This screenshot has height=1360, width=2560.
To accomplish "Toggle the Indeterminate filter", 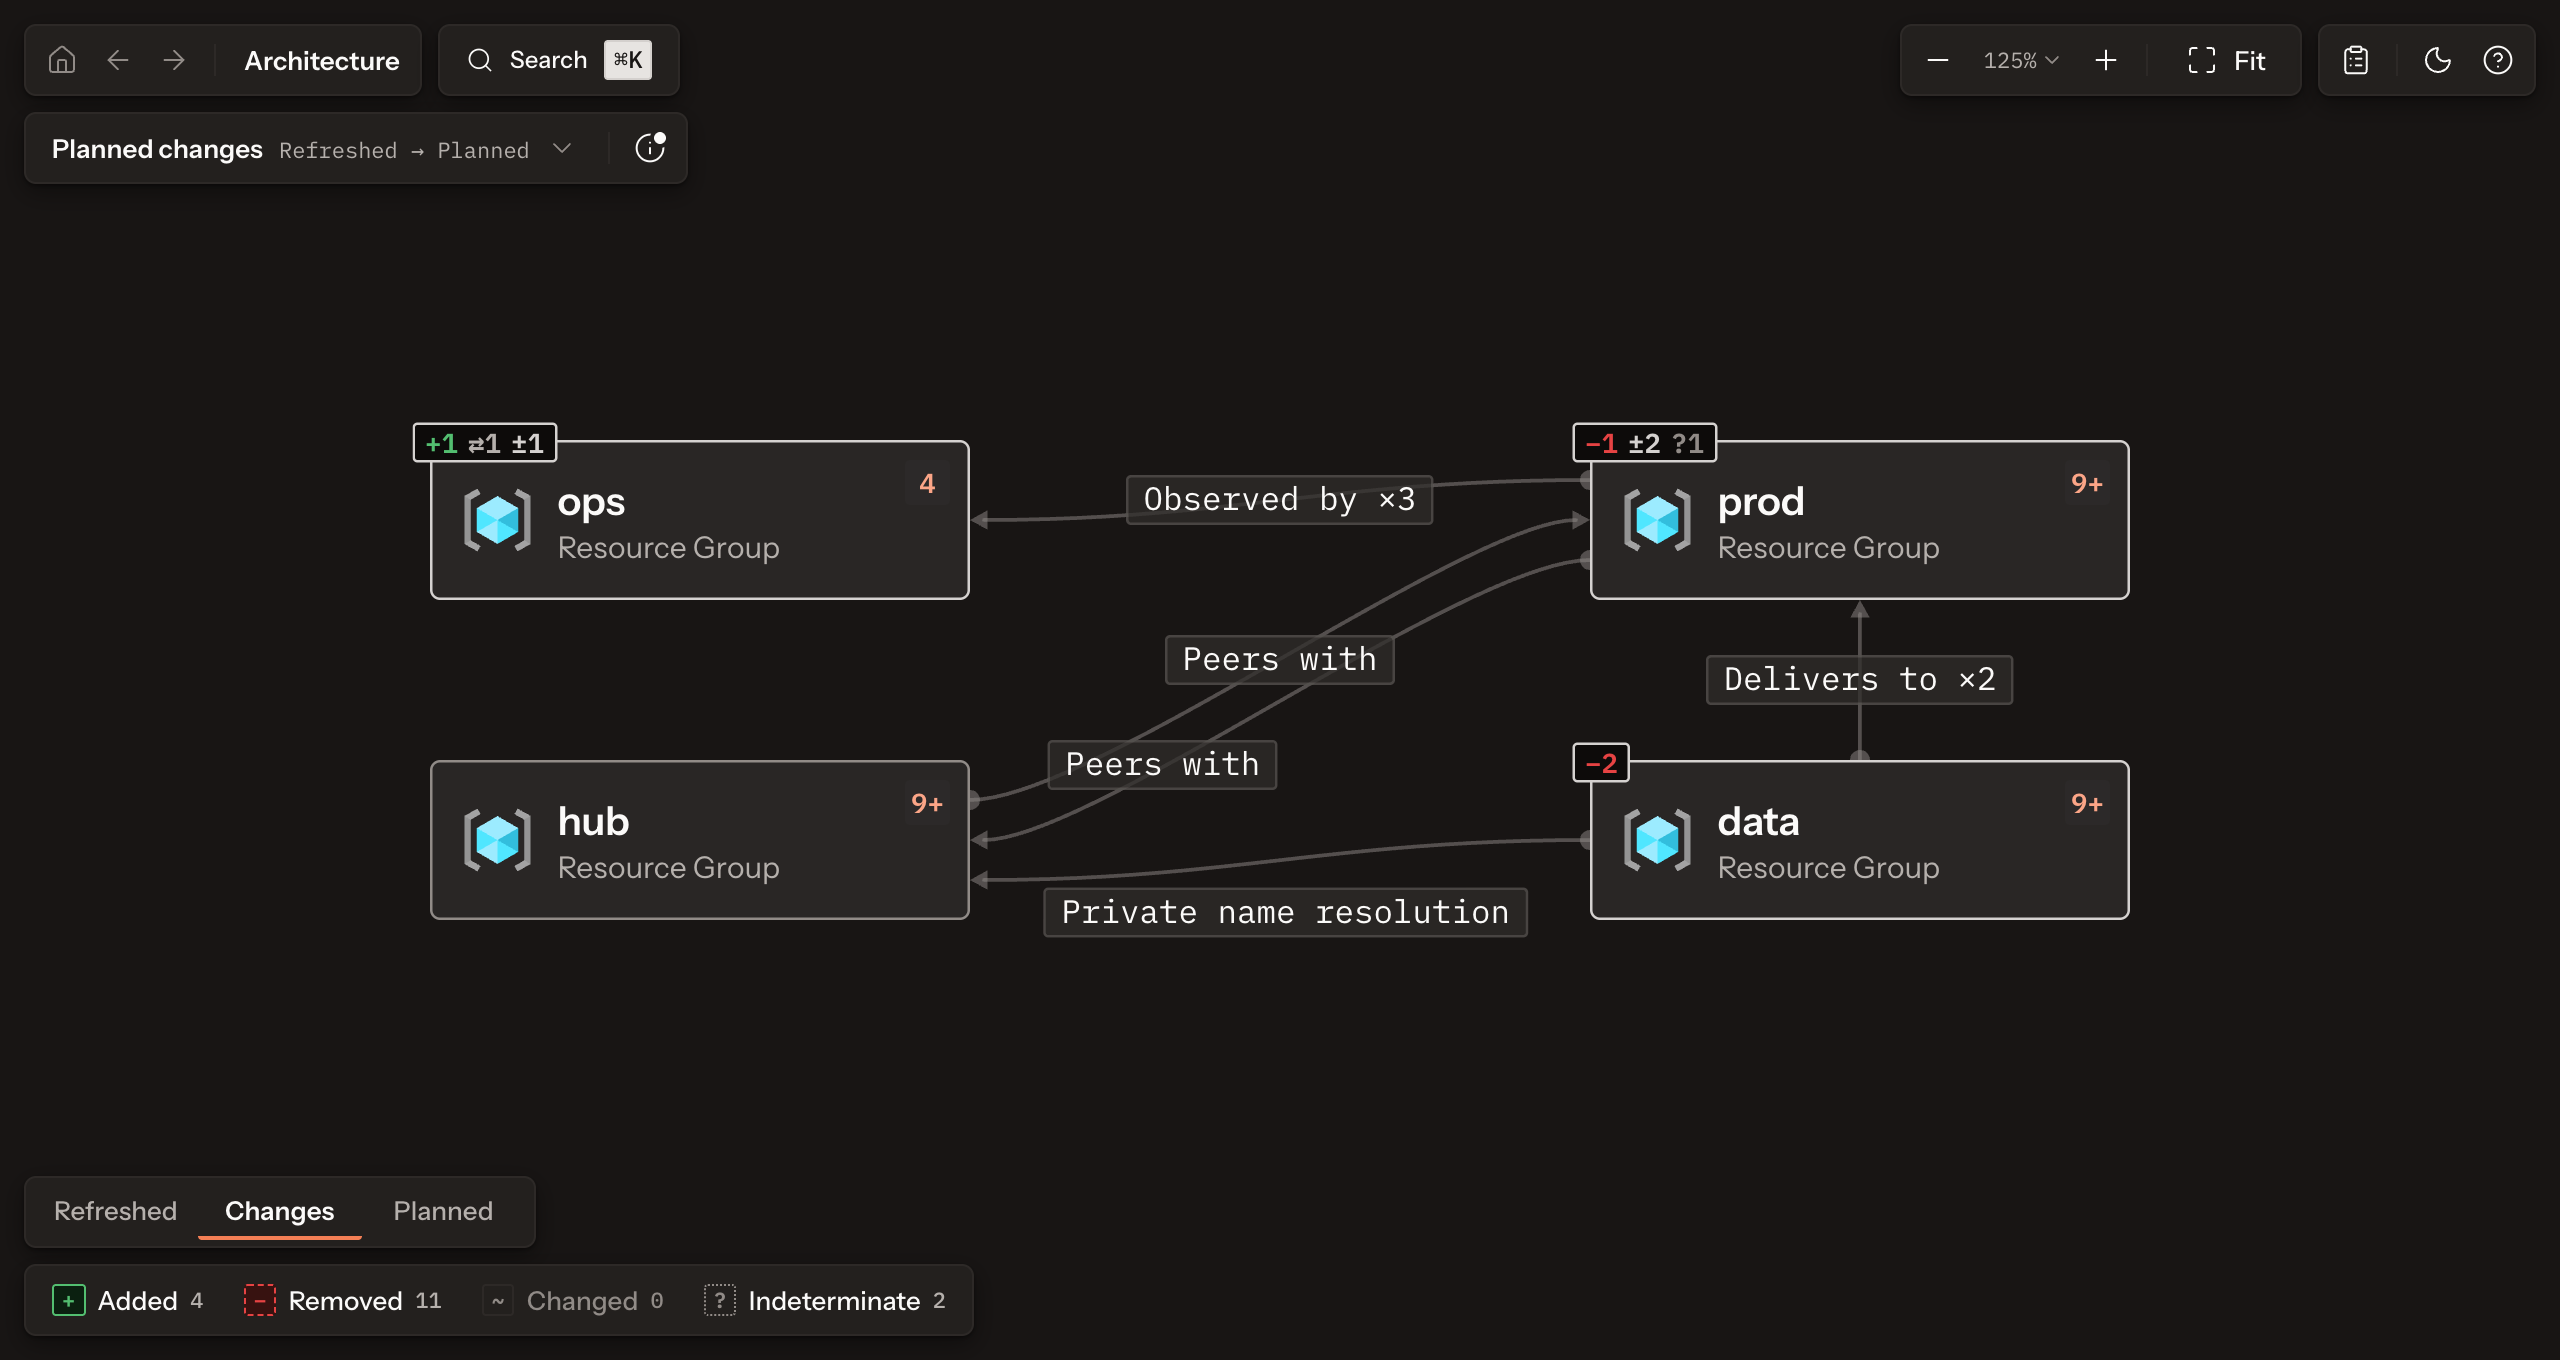I will coord(826,1300).
